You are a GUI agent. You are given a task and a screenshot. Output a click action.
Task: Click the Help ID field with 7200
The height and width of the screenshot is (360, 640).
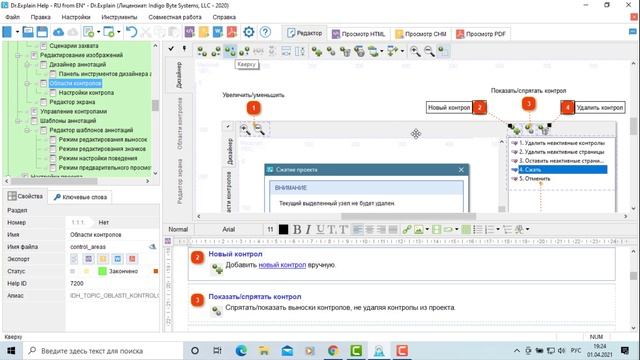click(x=112, y=283)
